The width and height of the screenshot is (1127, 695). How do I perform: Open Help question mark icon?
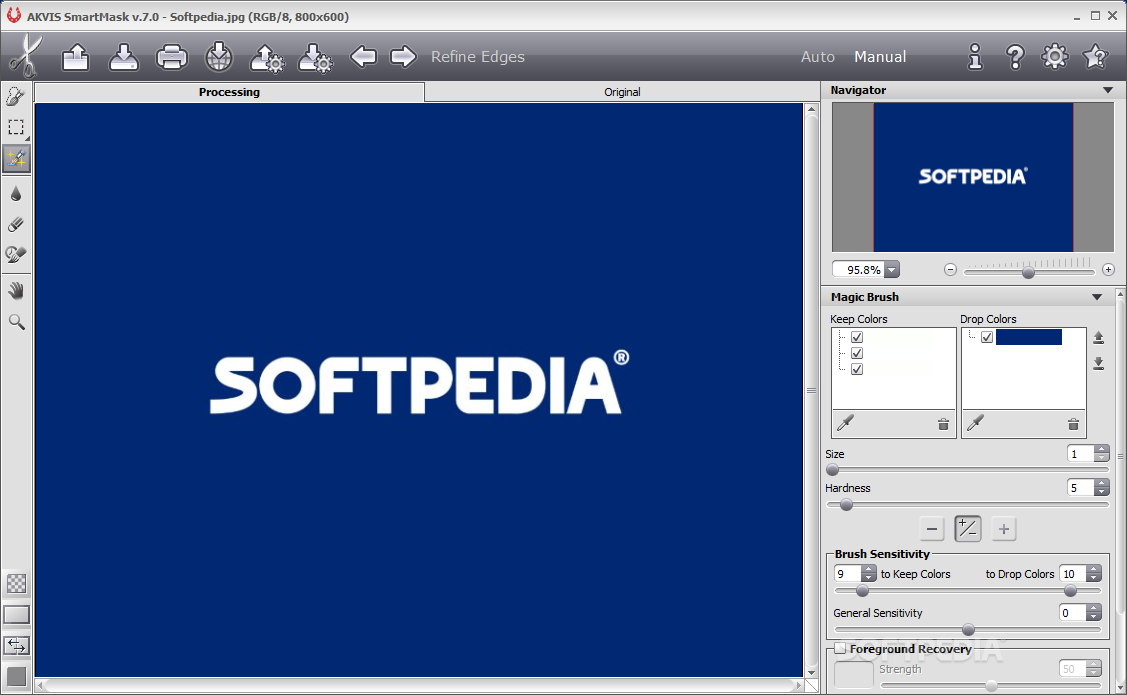(x=1015, y=57)
